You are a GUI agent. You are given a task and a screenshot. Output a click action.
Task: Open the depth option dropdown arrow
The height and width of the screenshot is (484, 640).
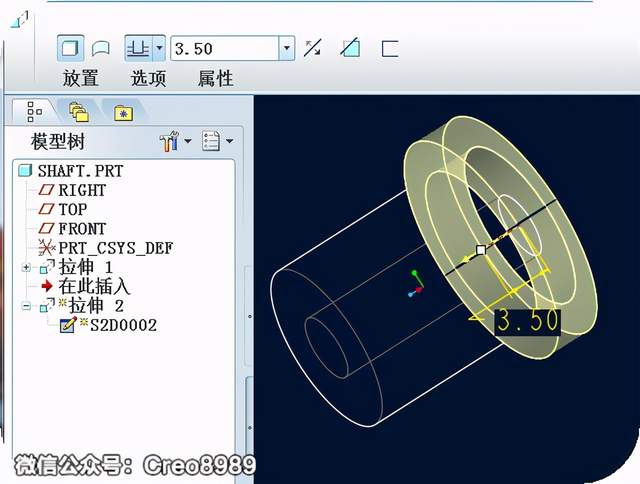click(159, 48)
